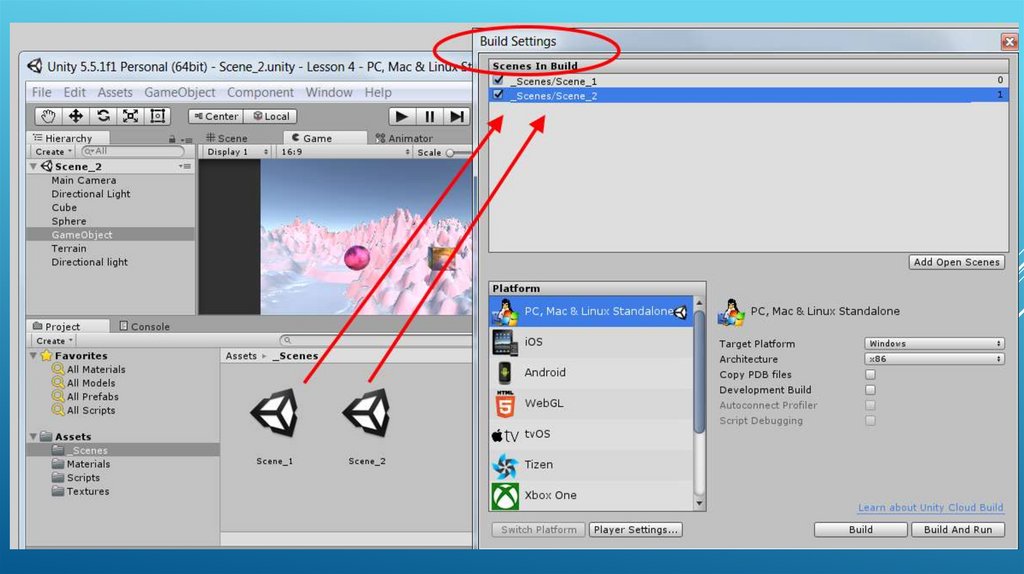Start Play mode
1024x574 pixels.
click(402, 117)
